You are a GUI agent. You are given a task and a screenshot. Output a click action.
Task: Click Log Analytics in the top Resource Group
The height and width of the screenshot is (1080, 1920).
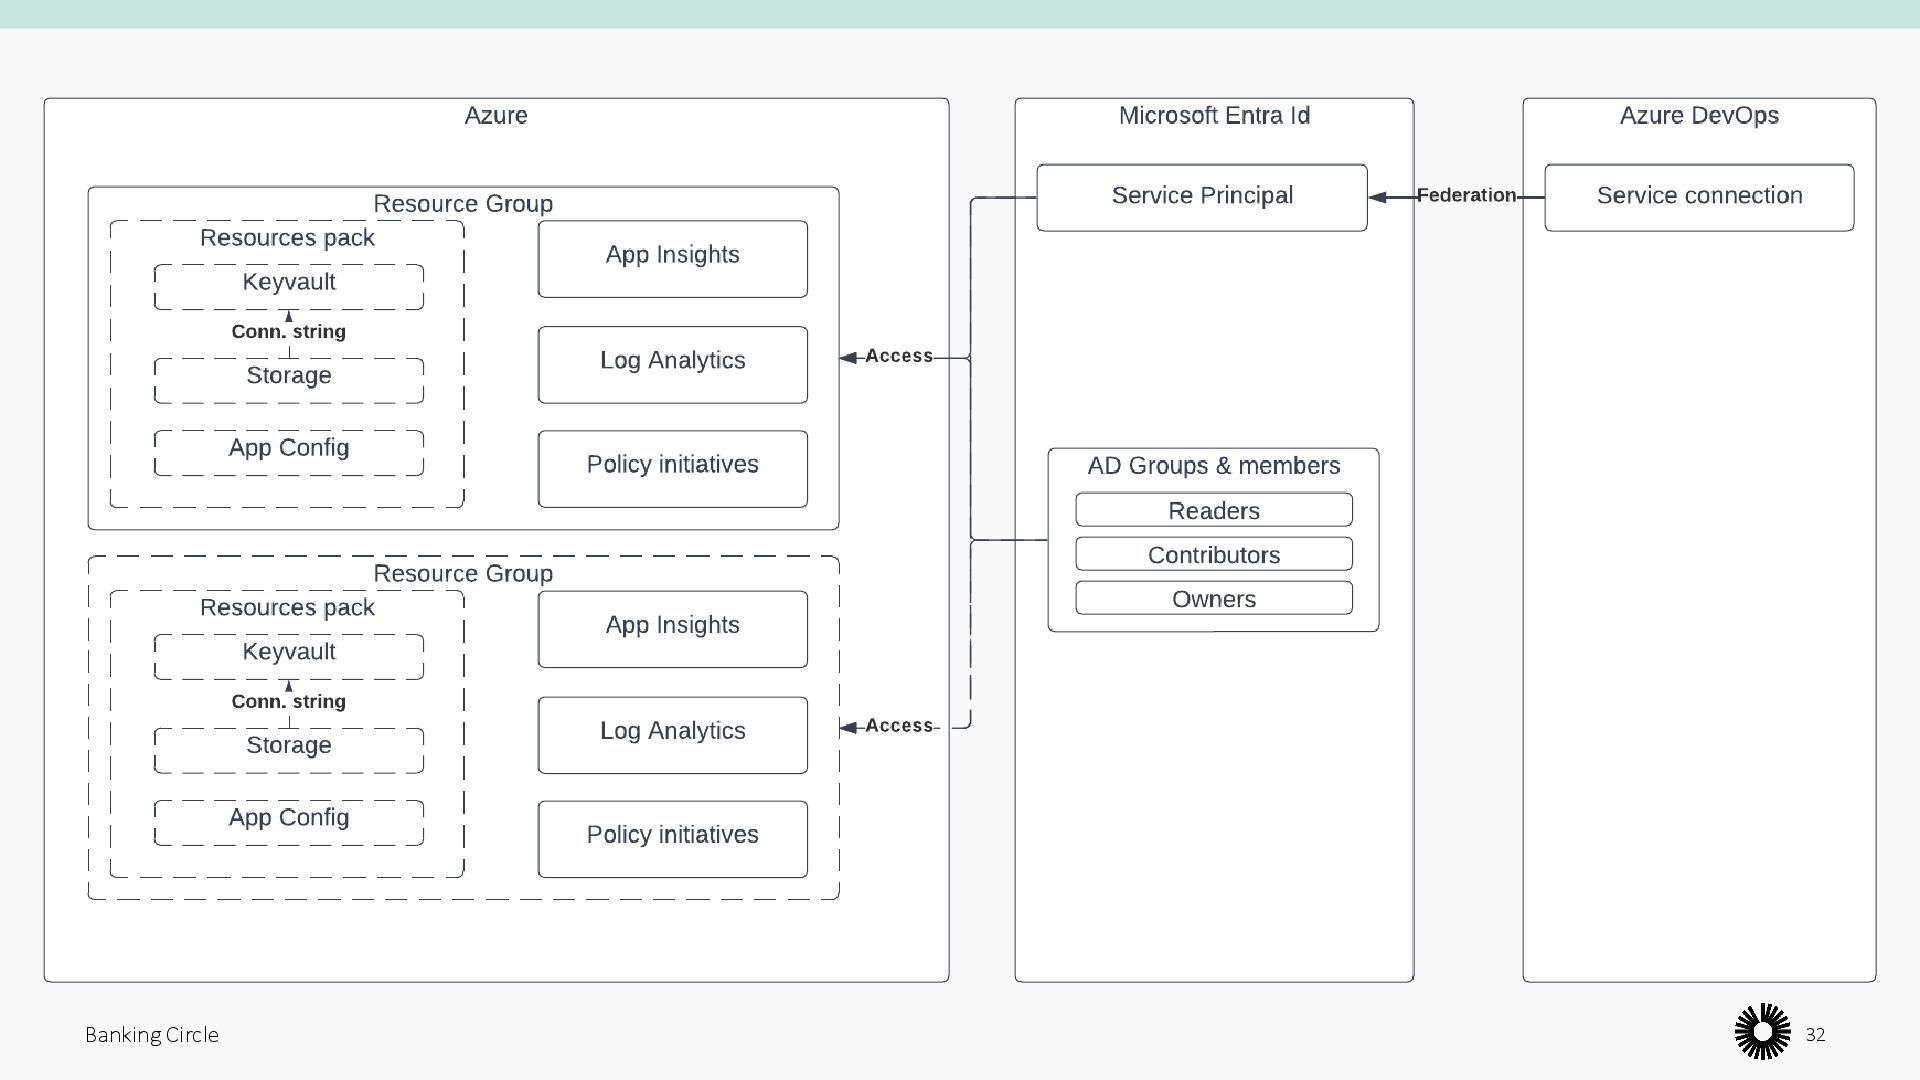(x=672, y=364)
